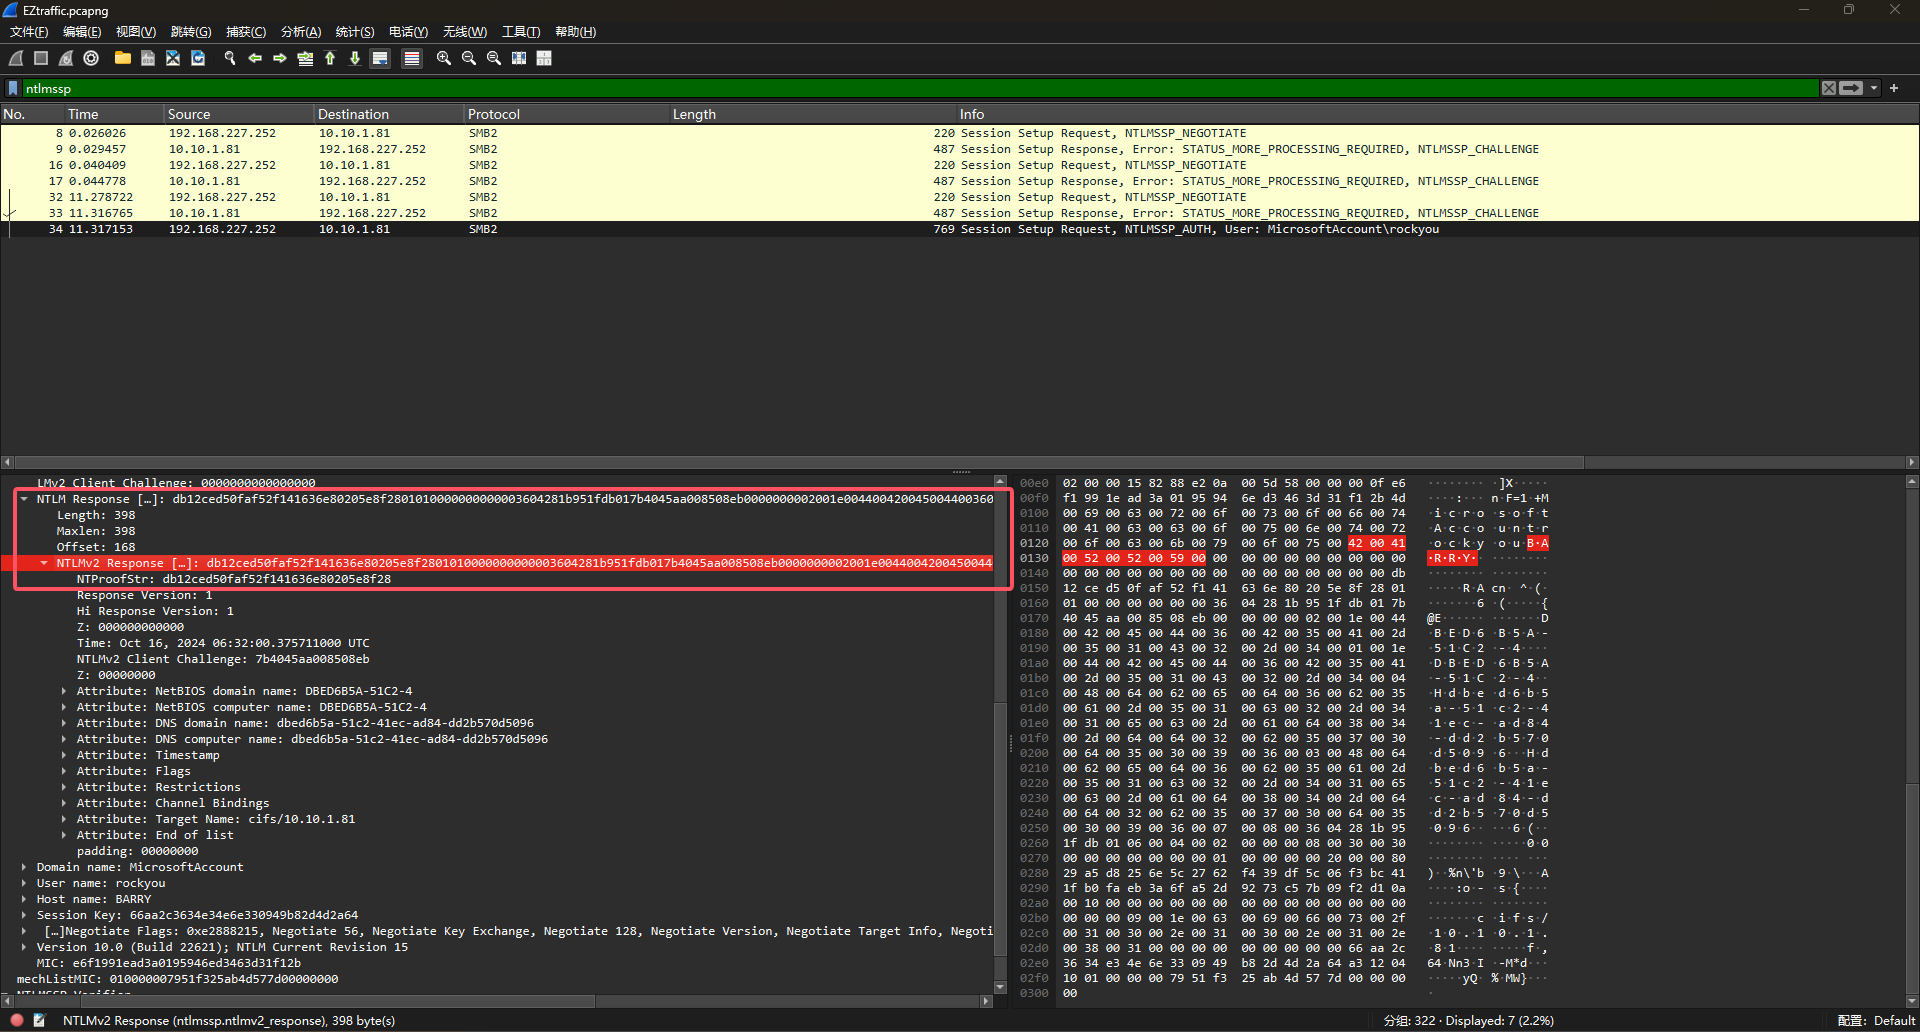Screen dimensions: 1920x1032
Task: Toggle packet list colorization
Action: point(411,58)
